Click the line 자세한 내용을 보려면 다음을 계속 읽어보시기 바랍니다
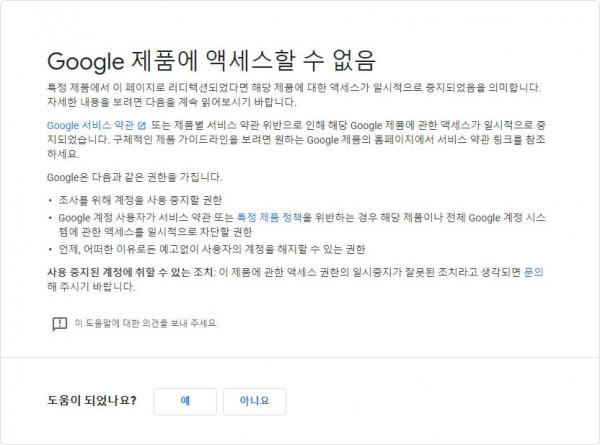 (171, 102)
